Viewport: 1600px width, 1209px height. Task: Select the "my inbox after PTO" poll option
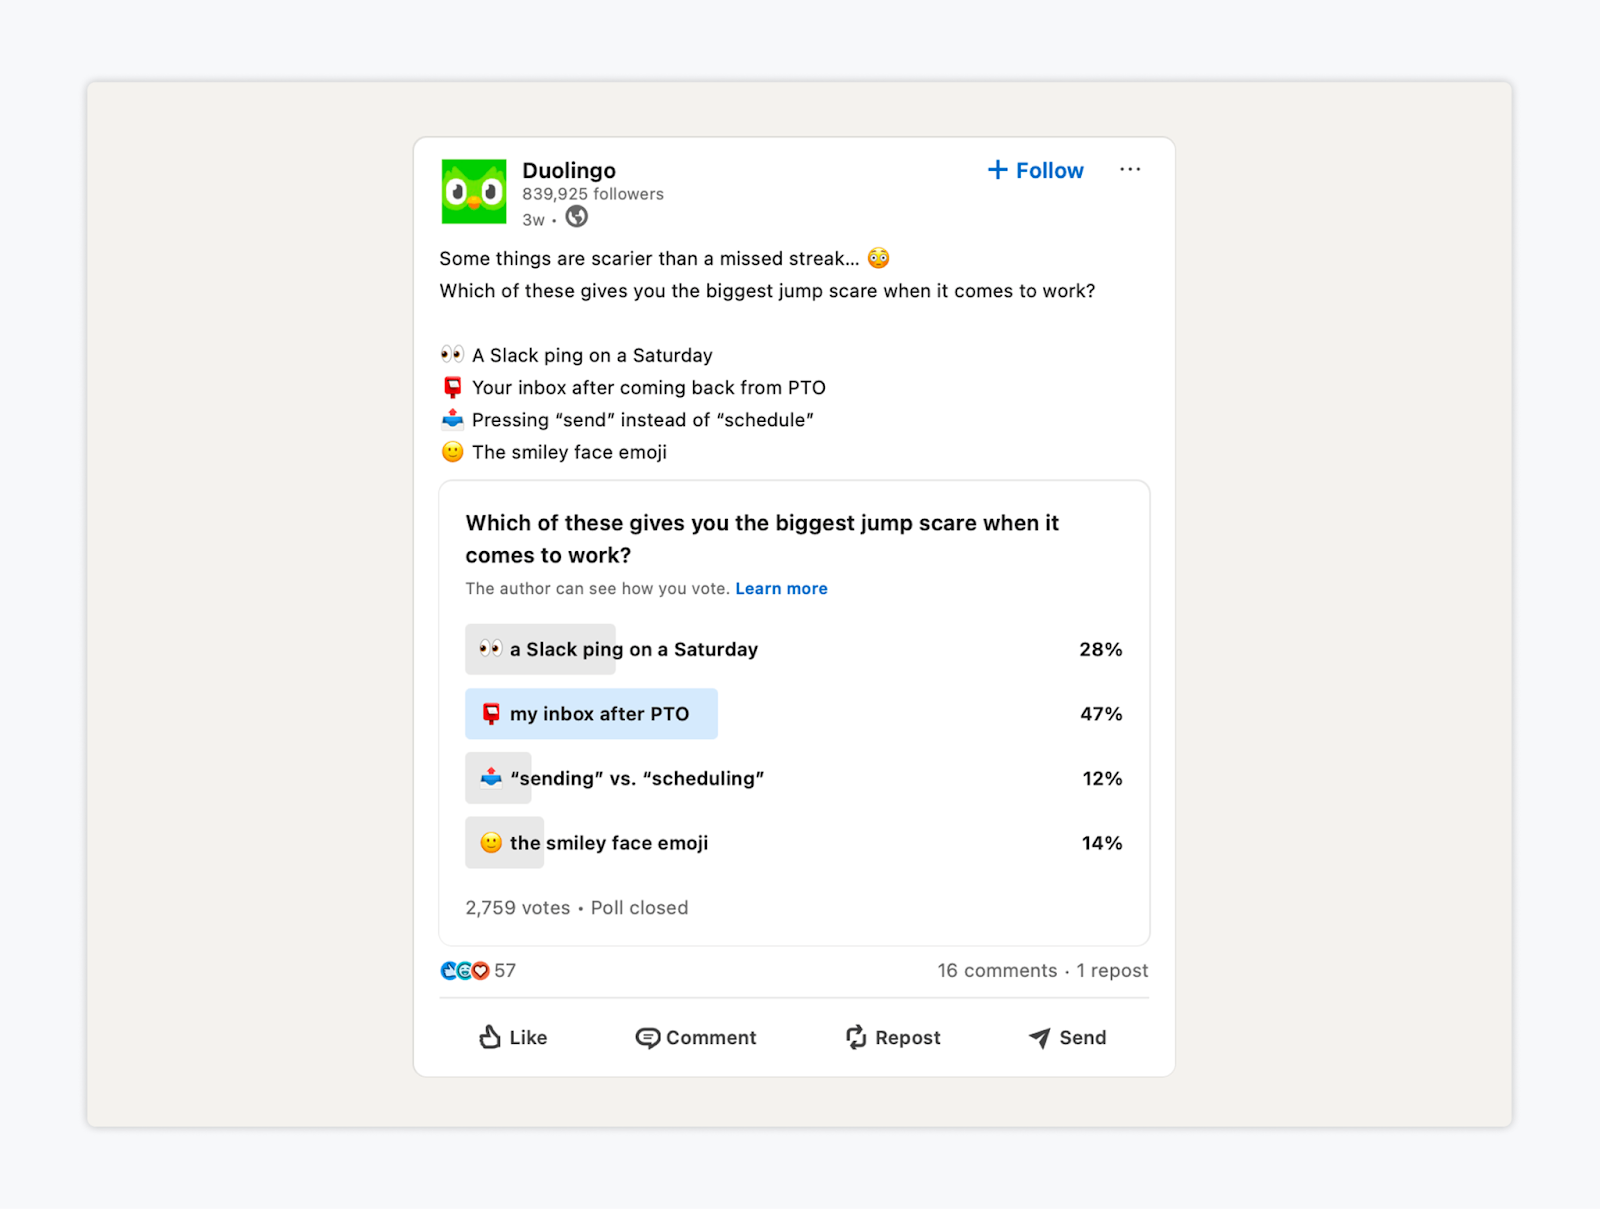coord(591,713)
